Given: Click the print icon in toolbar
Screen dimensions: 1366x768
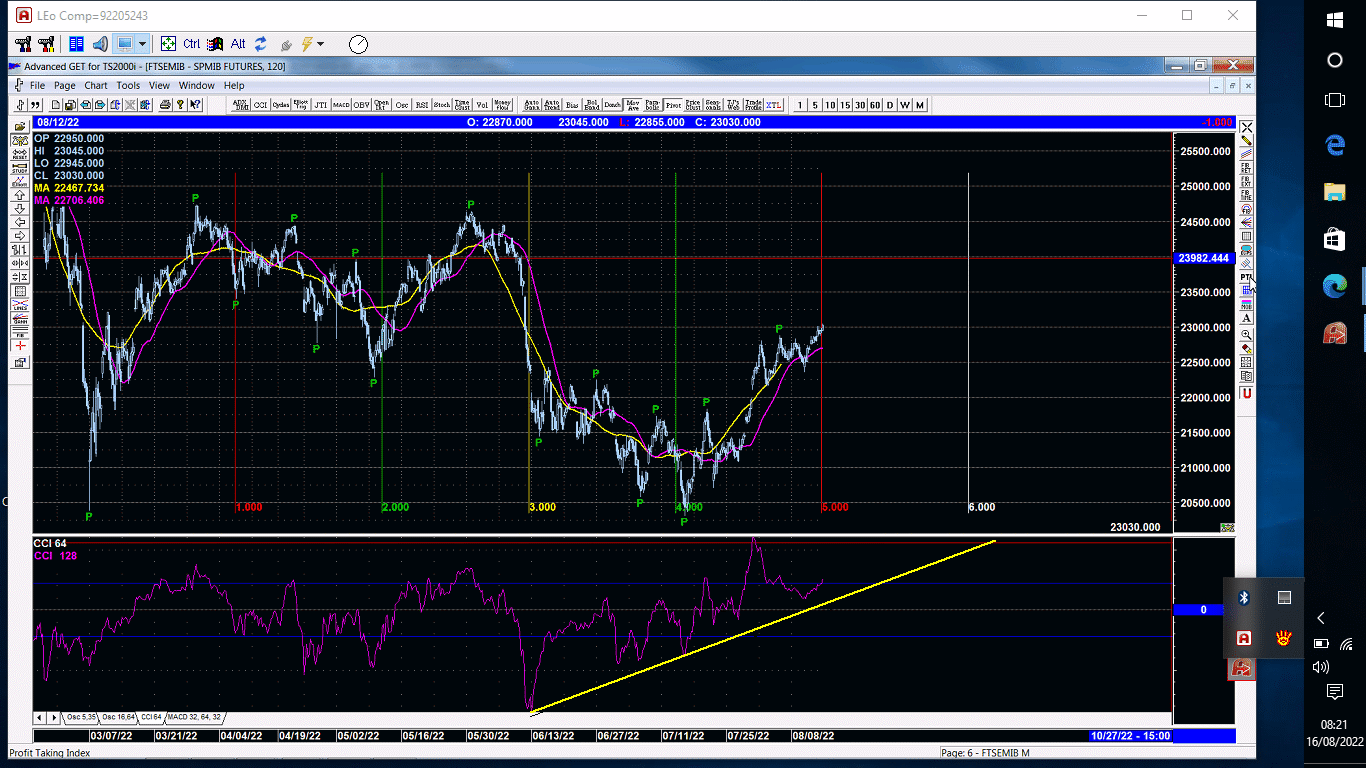Looking at the screenshot, I should [x=165, y=104].
